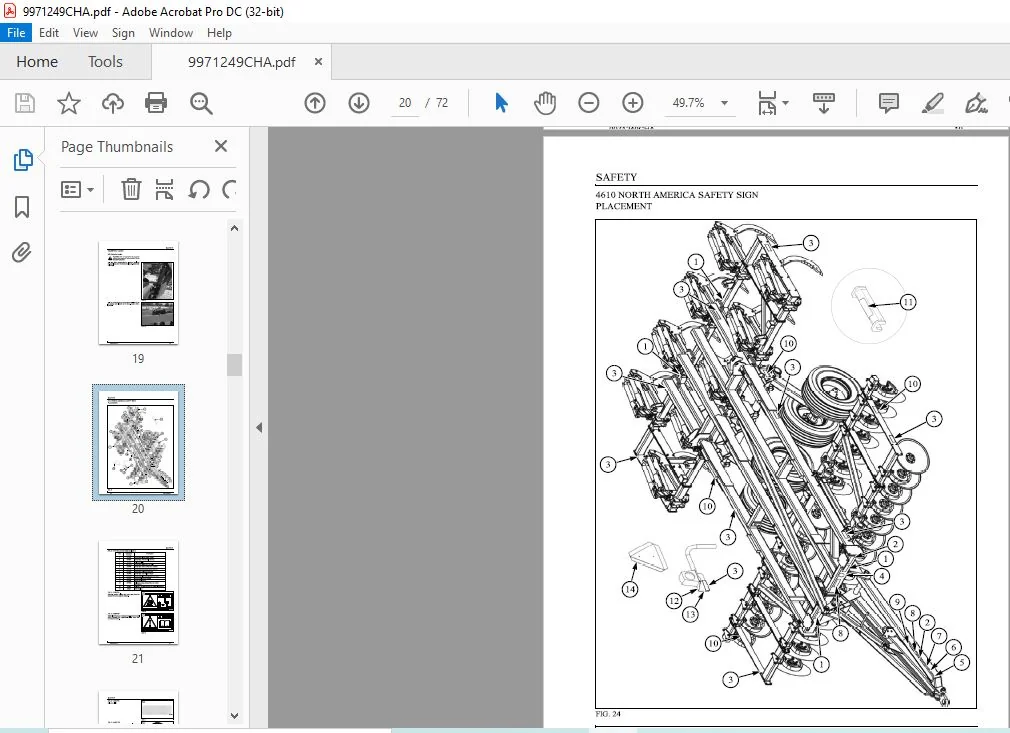Click the SAFETY heading in document

(616, 177)
